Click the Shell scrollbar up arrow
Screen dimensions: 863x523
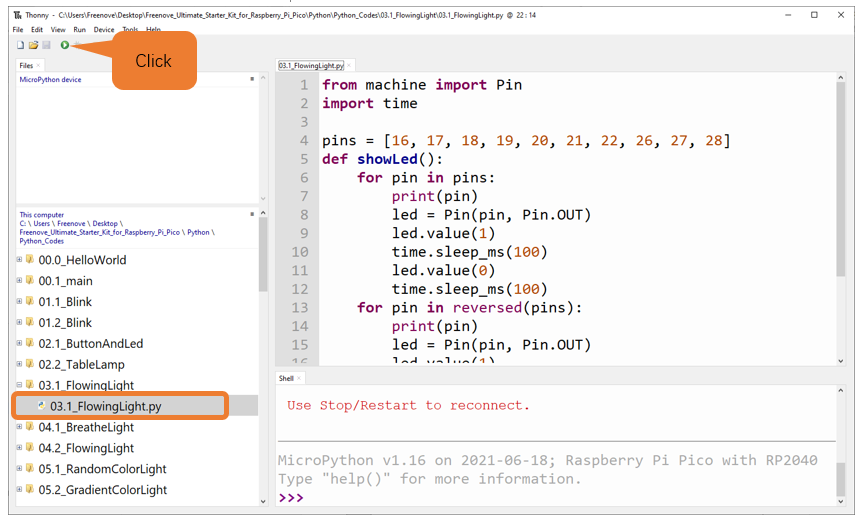click(840, 390)
